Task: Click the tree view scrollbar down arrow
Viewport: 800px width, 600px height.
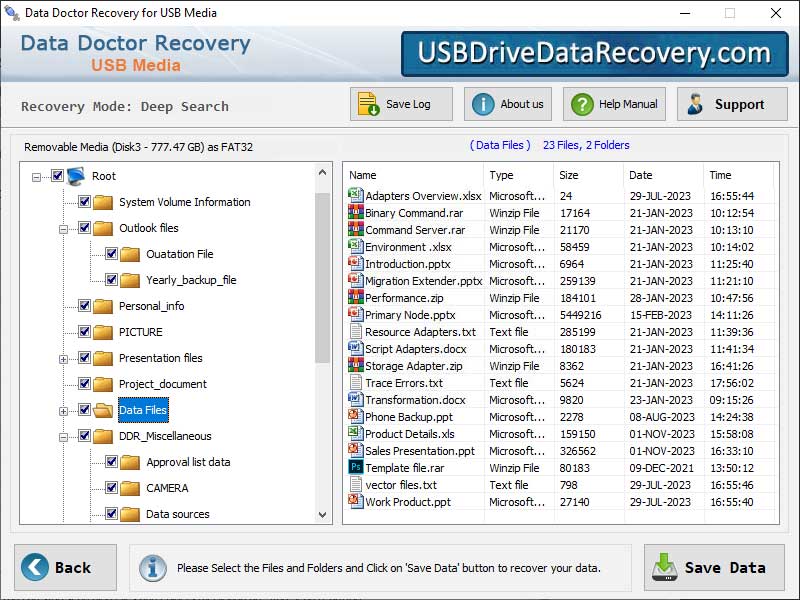Action: (322, 514)
